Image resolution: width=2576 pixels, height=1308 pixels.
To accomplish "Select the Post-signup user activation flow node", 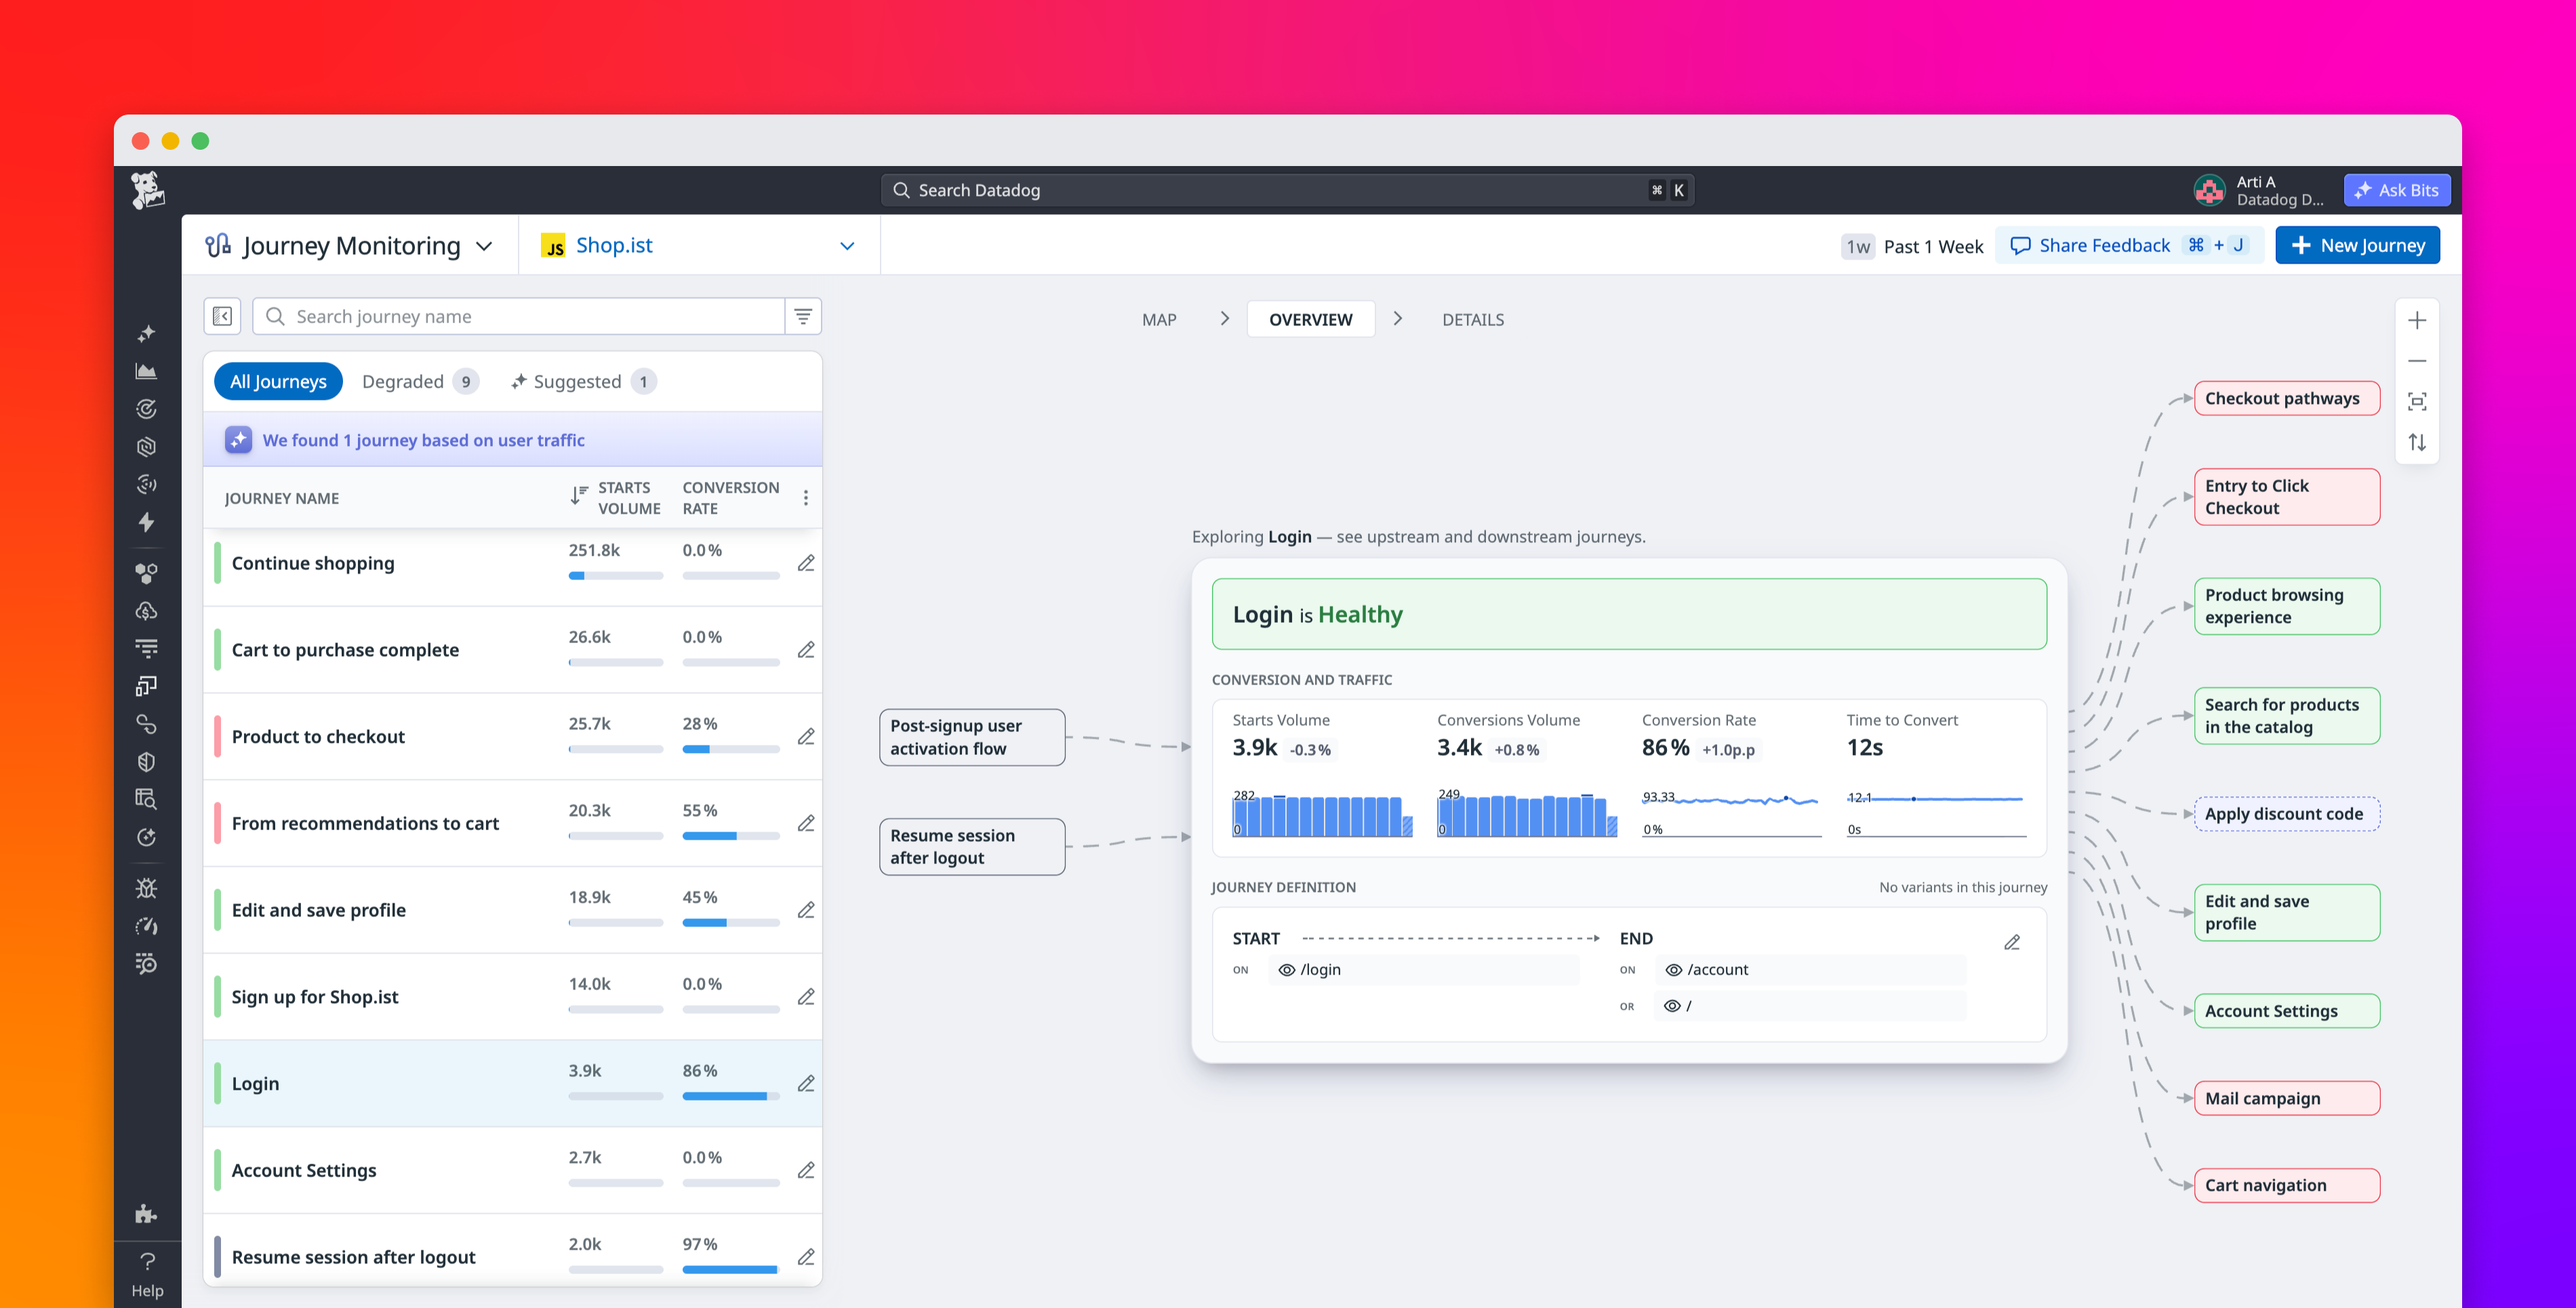I will pyautogui.click(x=971, y=737).
